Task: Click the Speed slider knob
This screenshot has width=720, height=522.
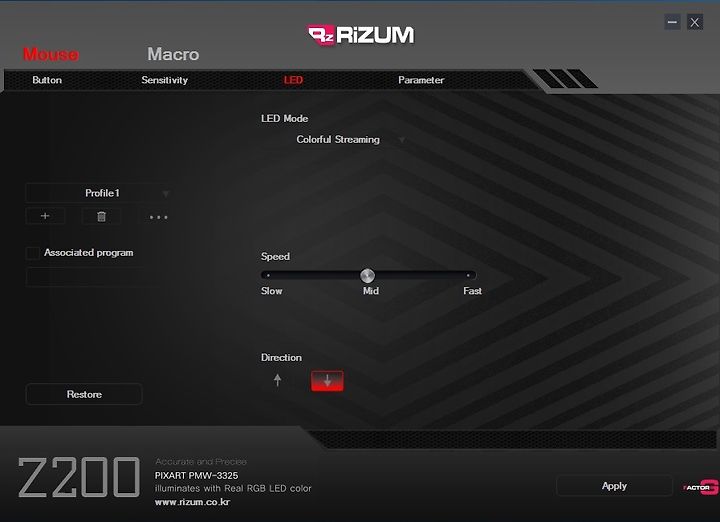Action: point(367,275)
